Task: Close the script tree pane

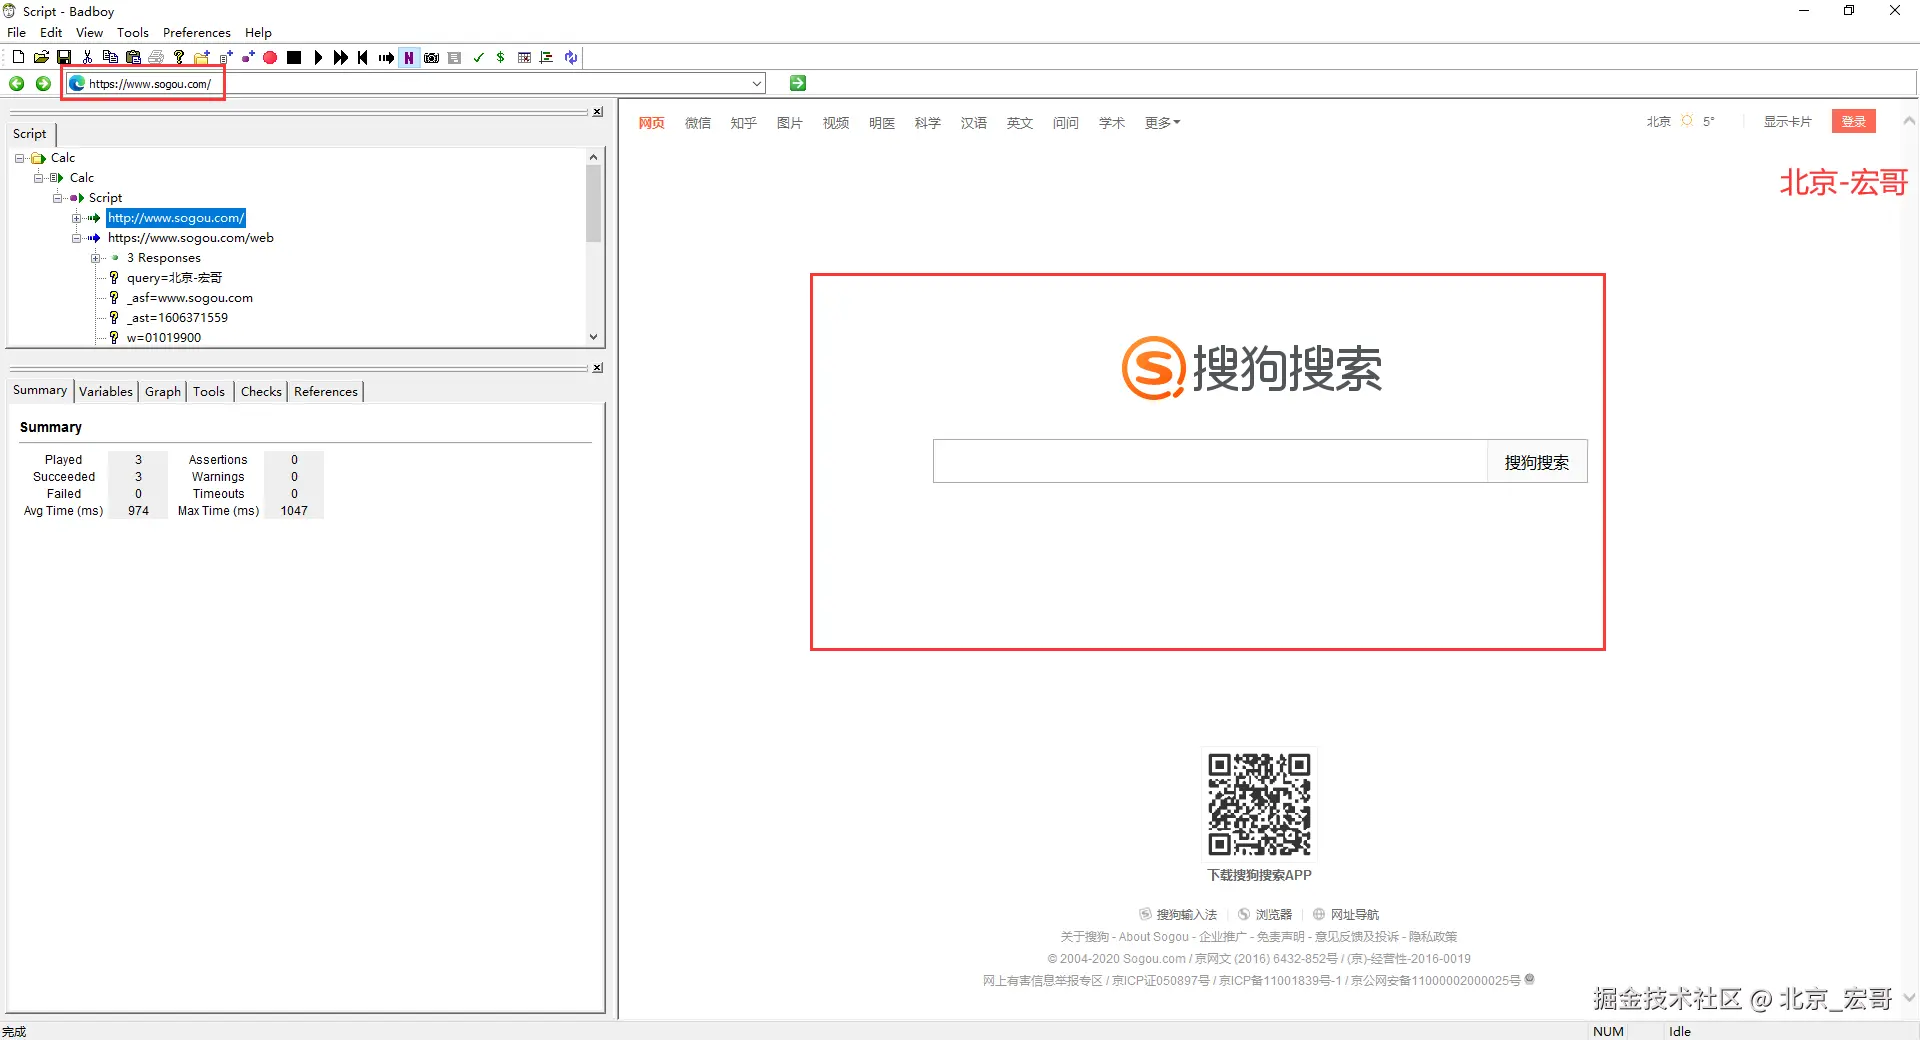Action: click(x=598, y=112)
